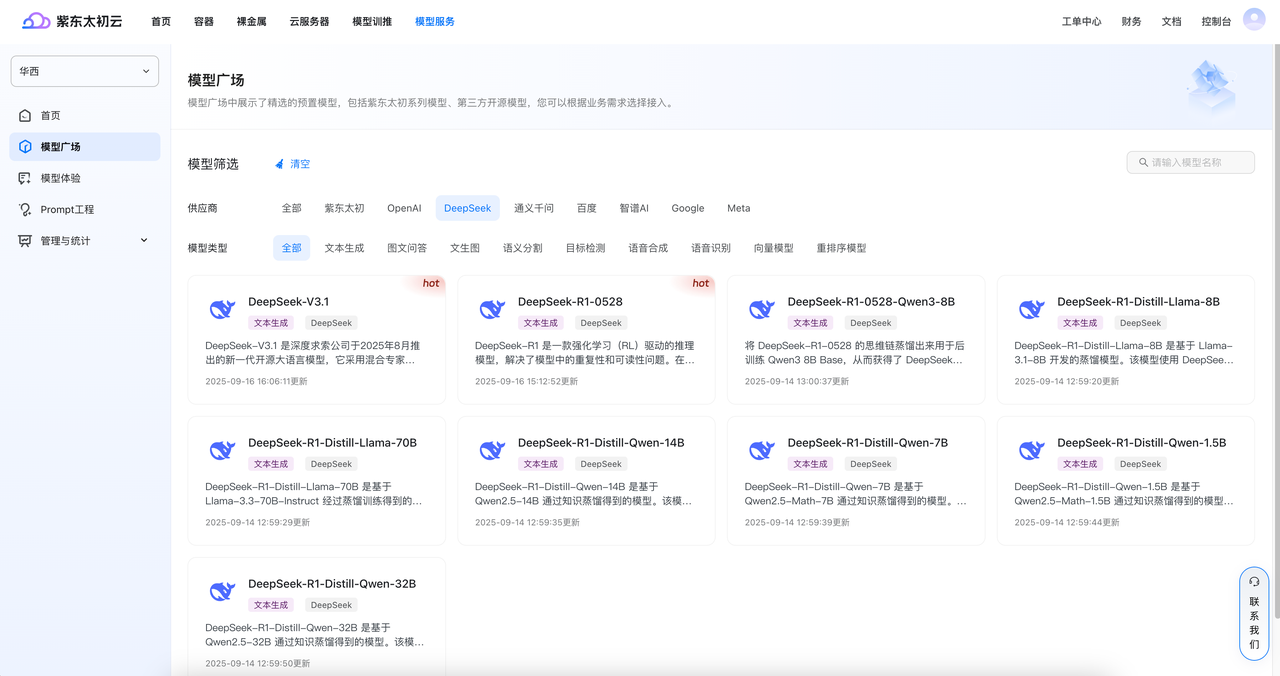Open the 工单中心 link
Screen dimensions: 1280x676
coord(1081,21)
